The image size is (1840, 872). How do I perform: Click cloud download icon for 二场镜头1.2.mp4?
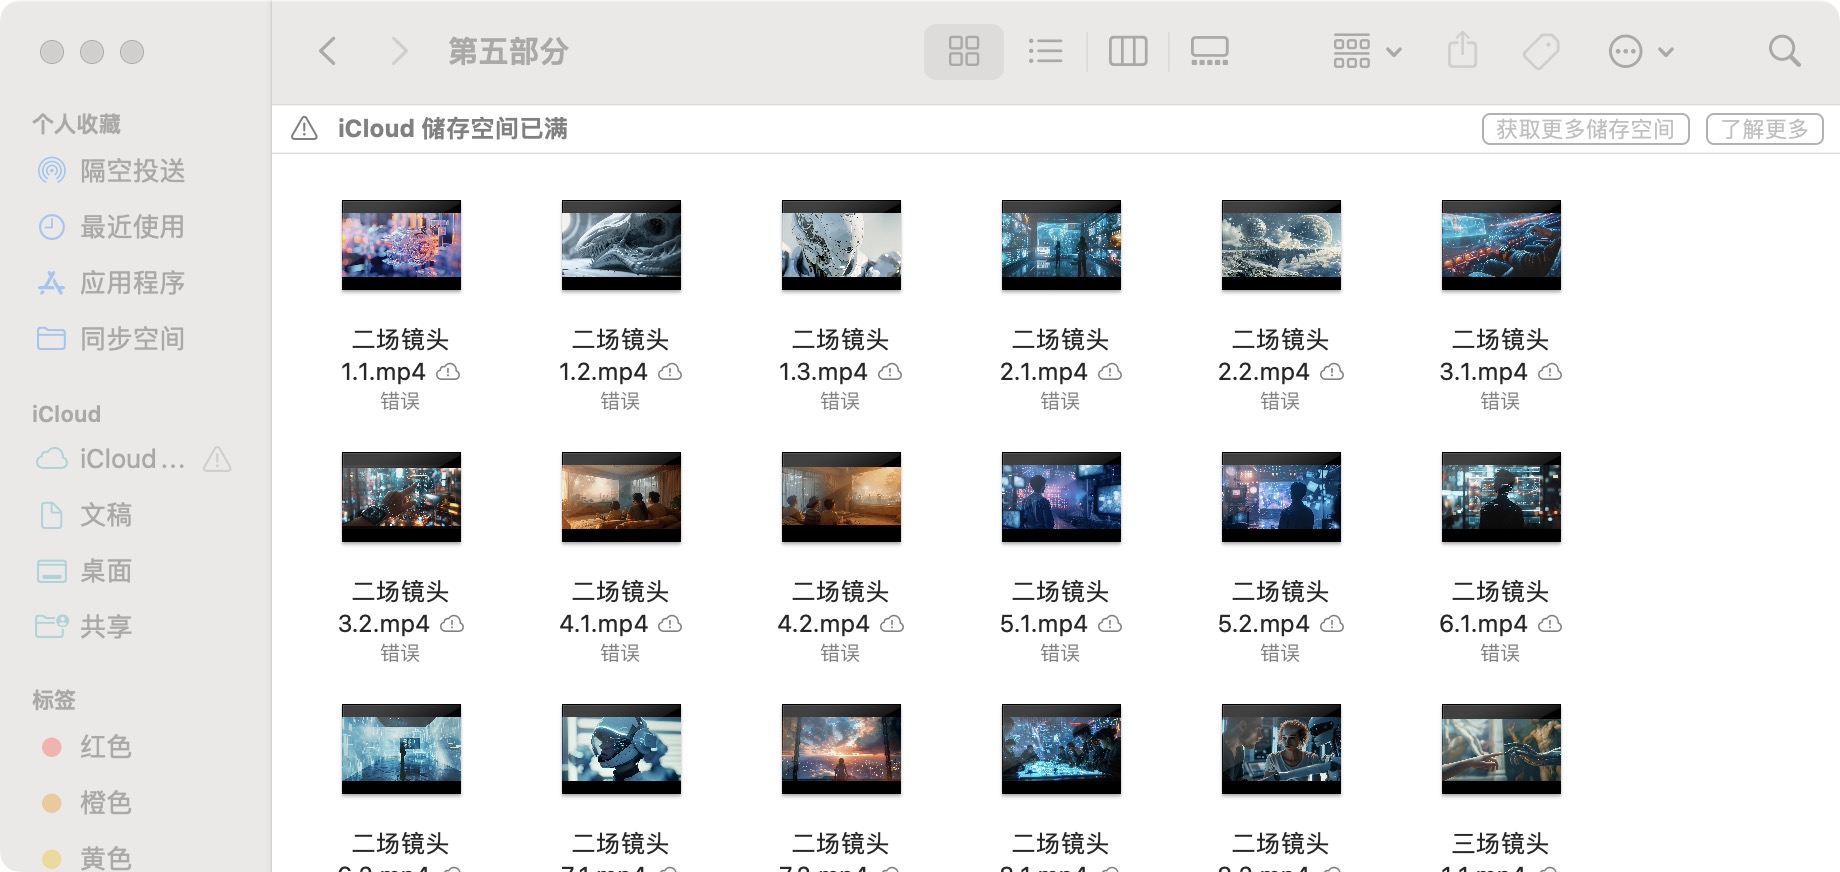(670, 372)
